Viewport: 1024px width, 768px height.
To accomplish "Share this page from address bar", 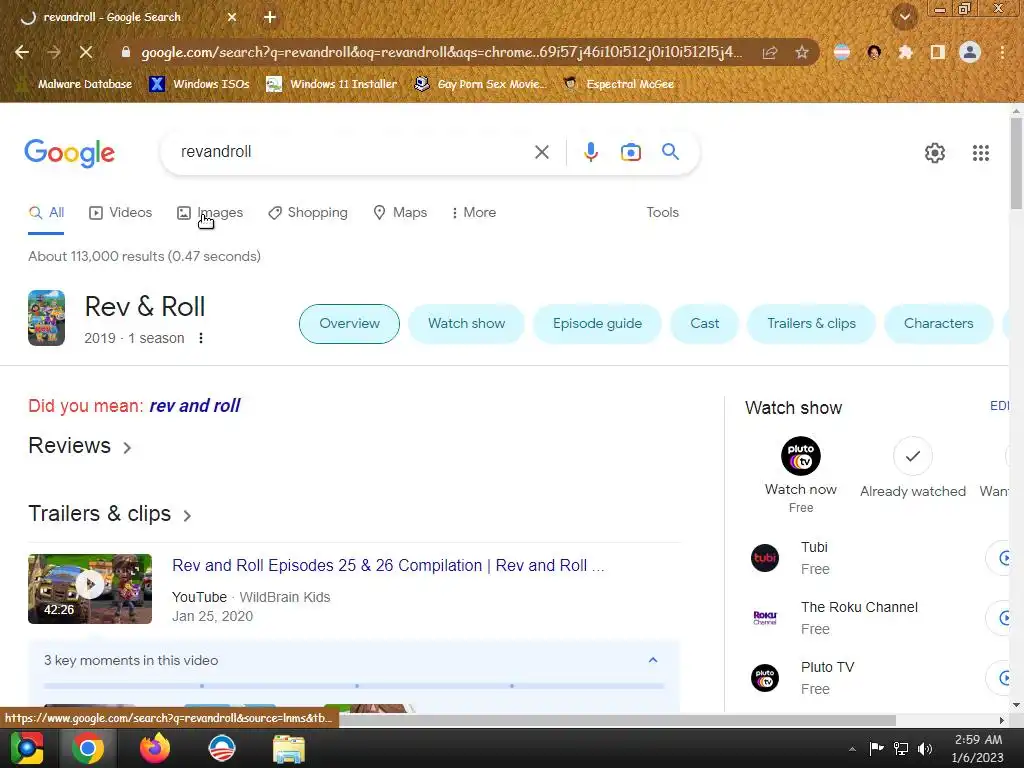I will (770, 52).
